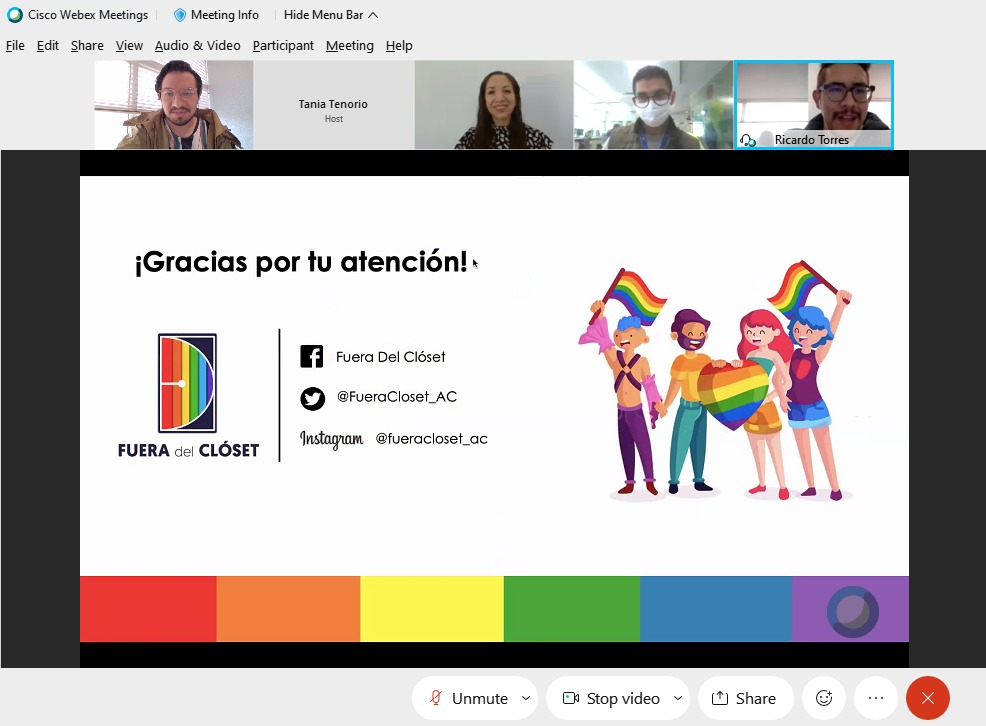The image size is (986, 726).
Task: Click the circular floating icon on purple stripe
Action: coord(852,612)
